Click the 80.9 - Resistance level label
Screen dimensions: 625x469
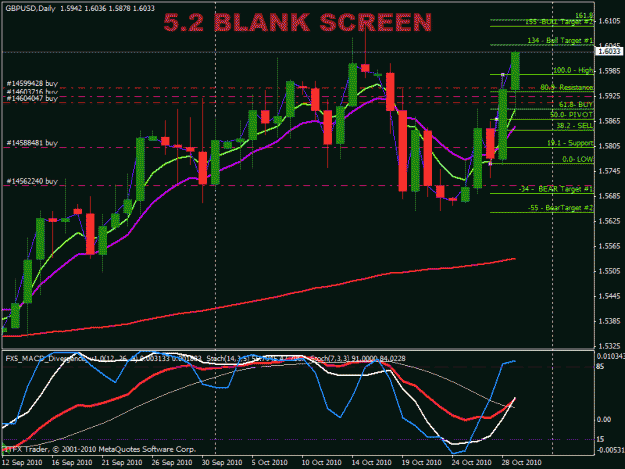click(x=566, y=87)
